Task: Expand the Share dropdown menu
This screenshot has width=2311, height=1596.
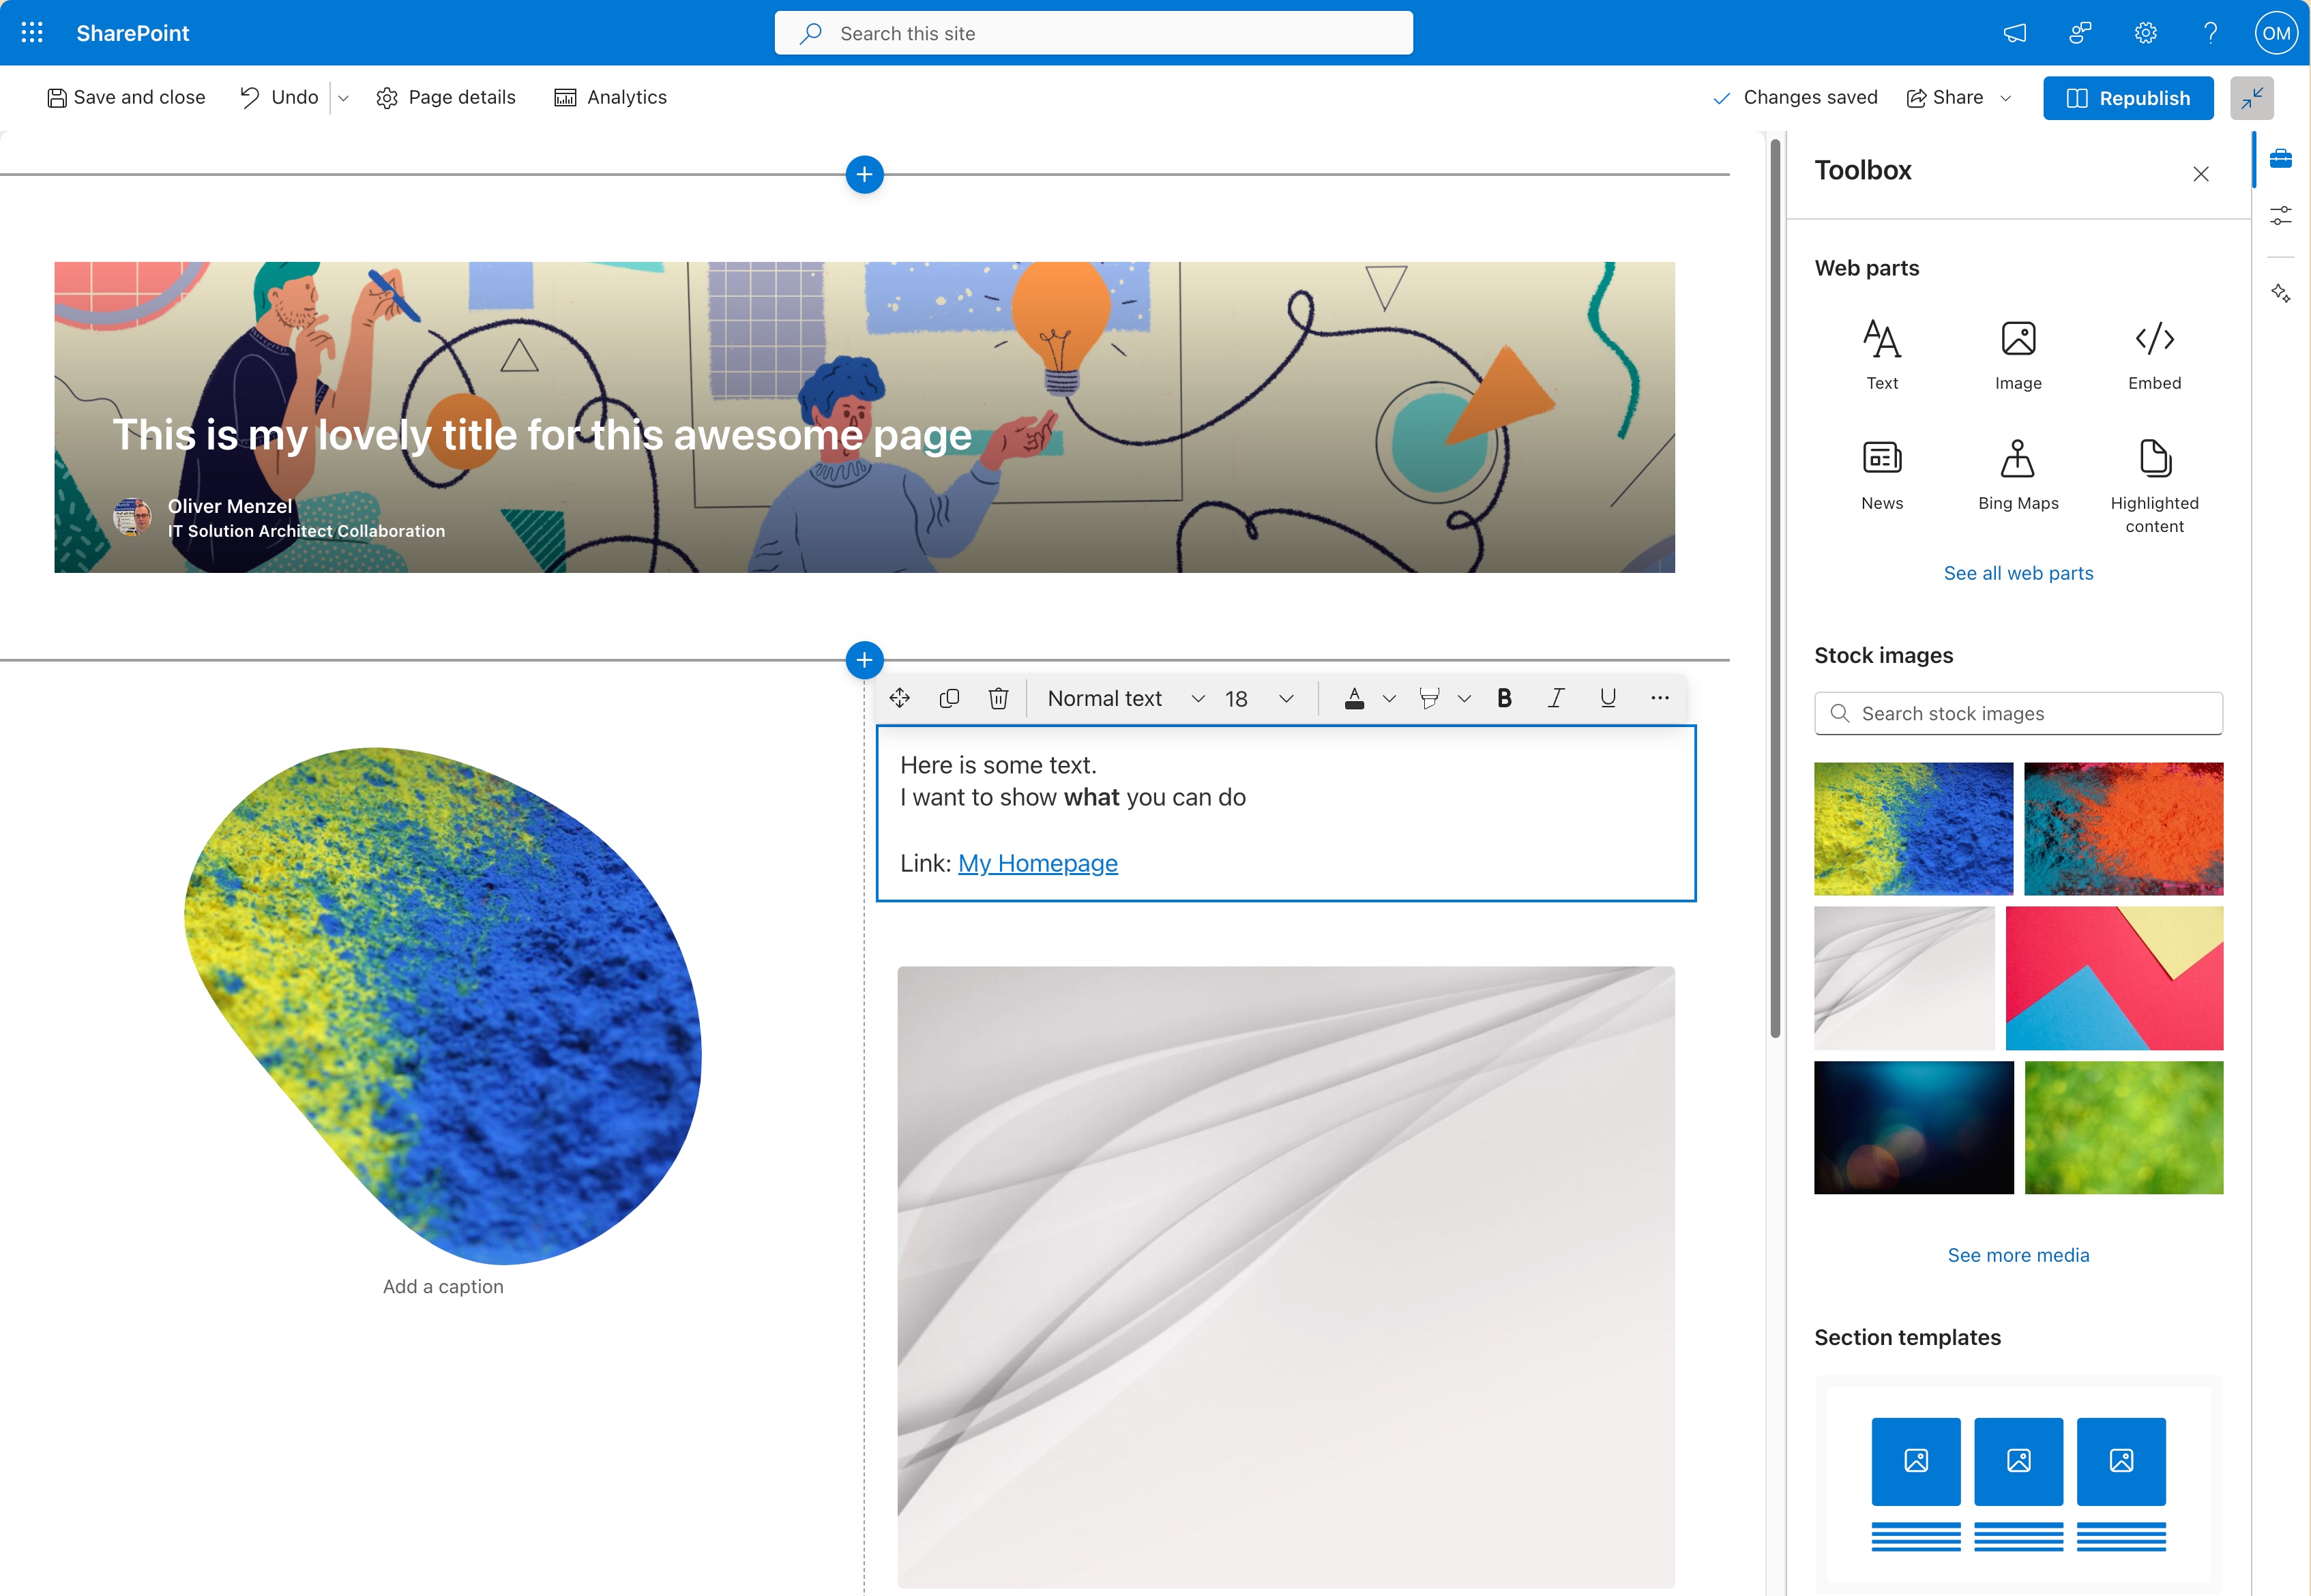Action: click(2005, 98)
